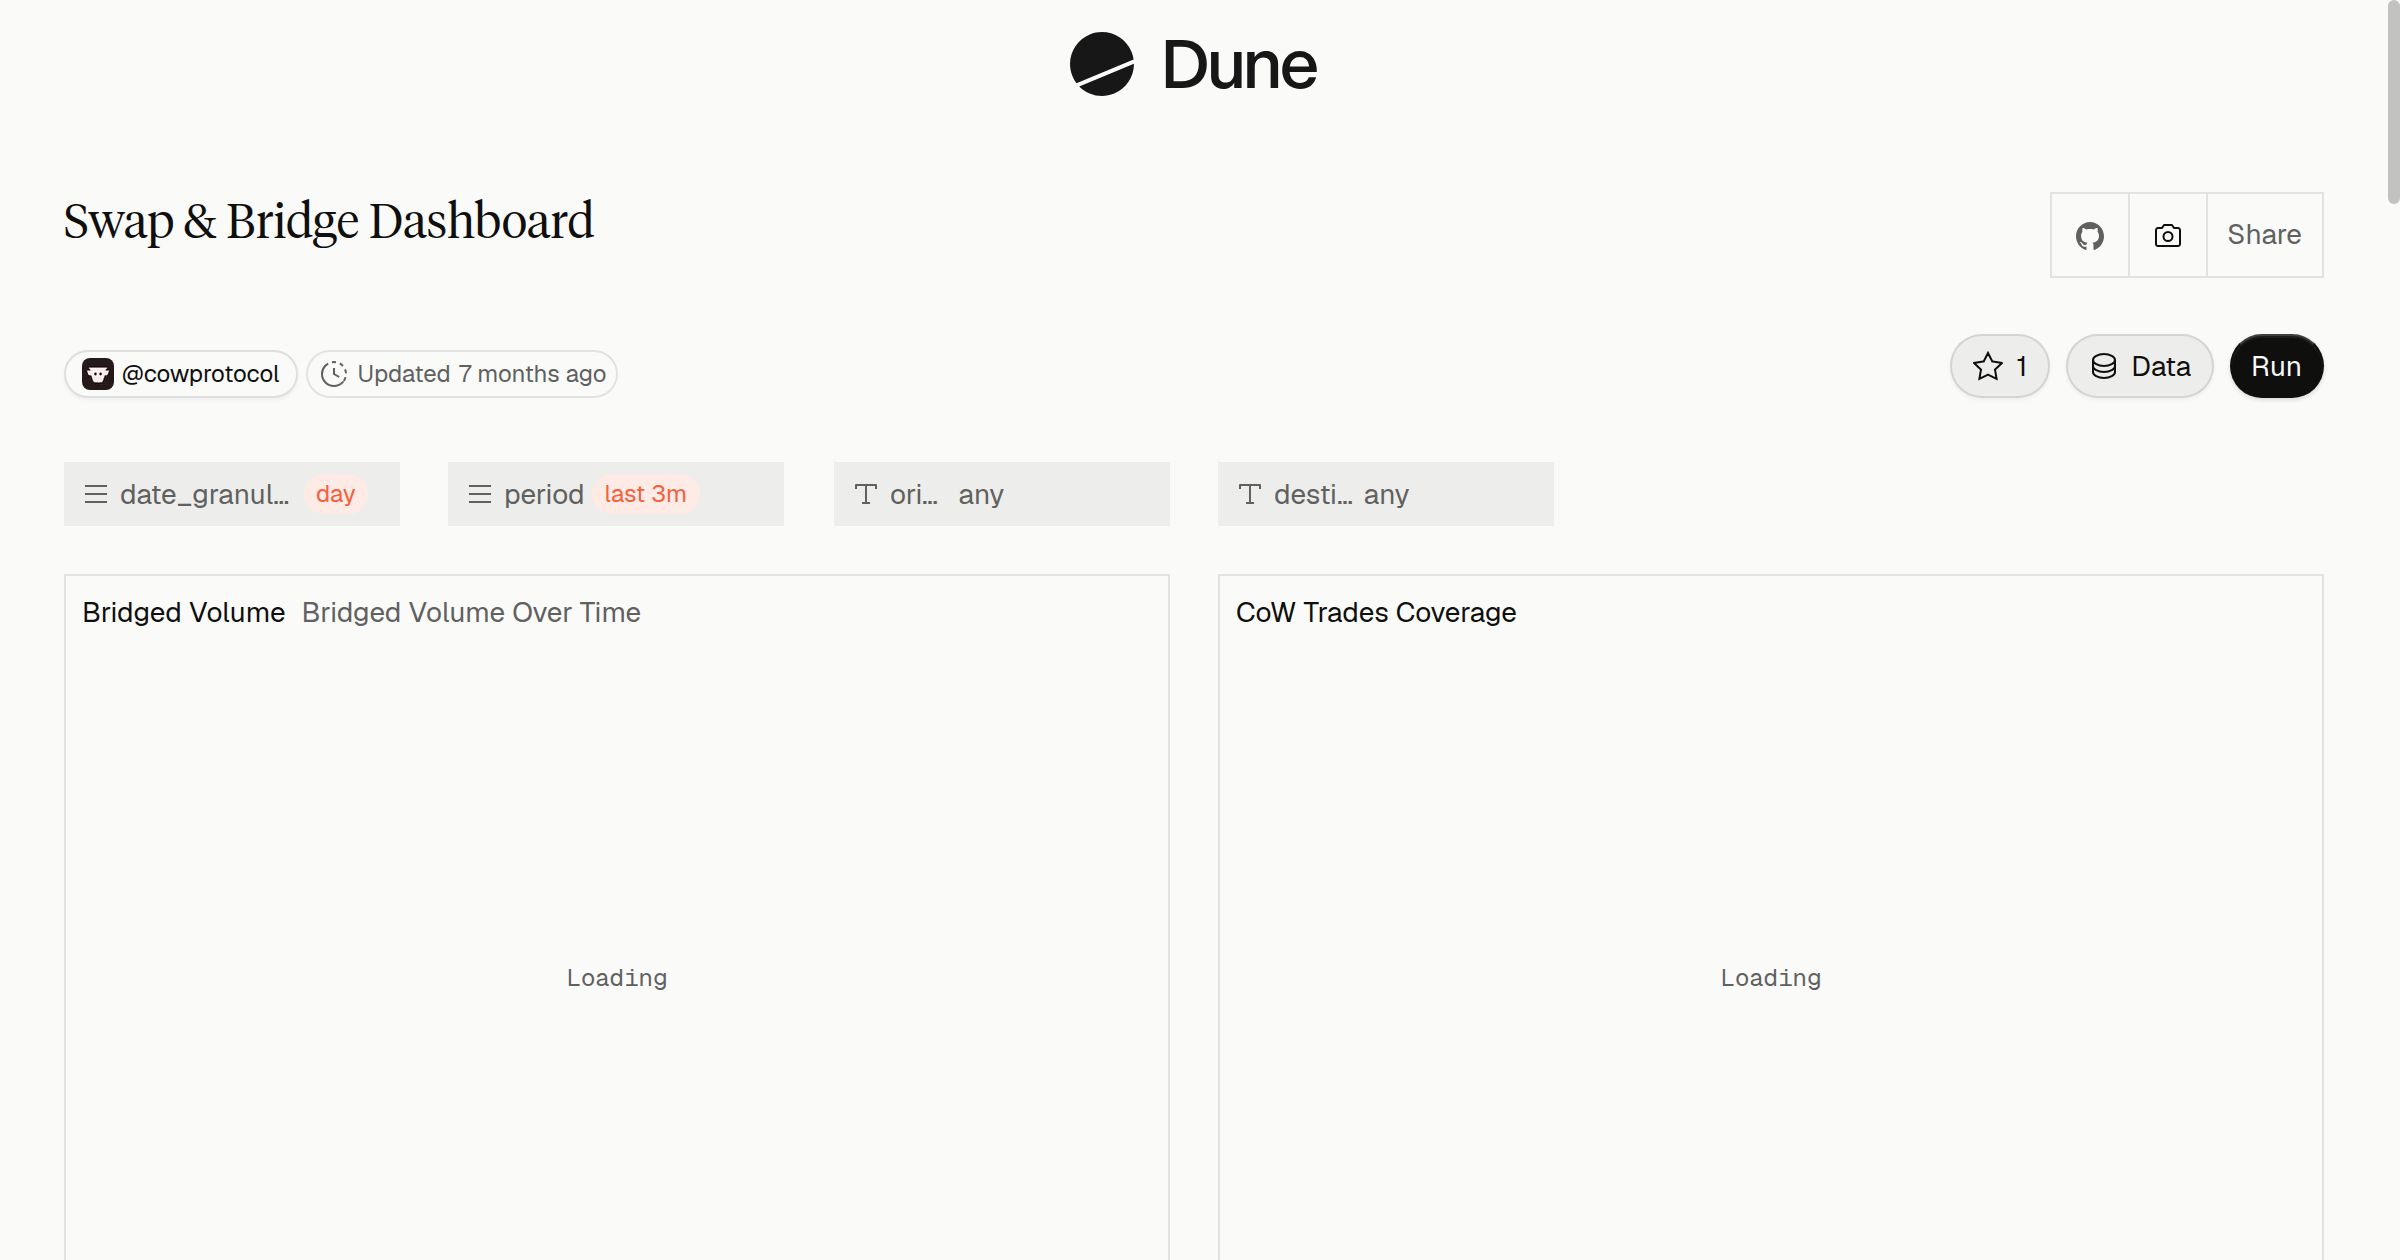Image resolution: width=2400 pixels, height=1260 pixels.
Task: Click the Bridged Volume chart title
Action: pyautogui.click(x=184, y=612)
